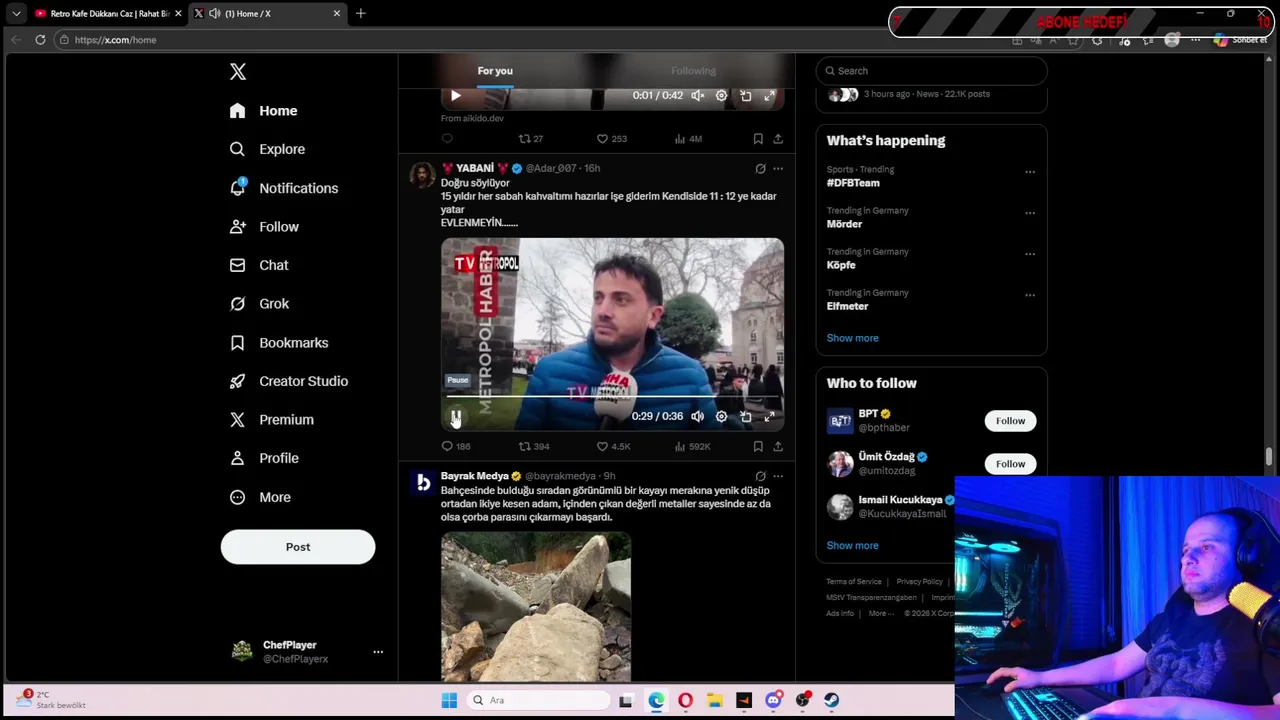Share the YABANİ post
The height and width of the screenshot is (720, 1280).
coord(778,447)
